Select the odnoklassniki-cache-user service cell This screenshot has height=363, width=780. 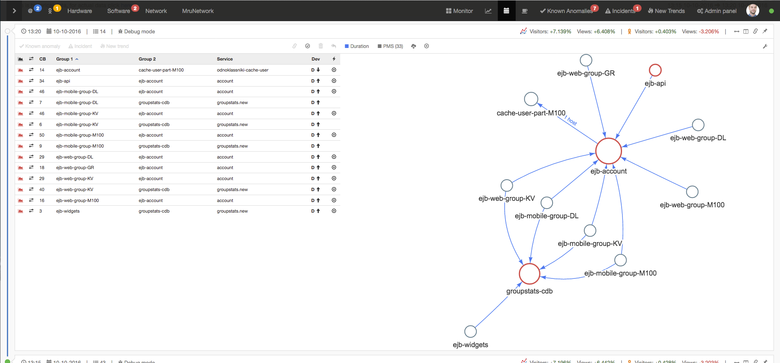point(243,70)
